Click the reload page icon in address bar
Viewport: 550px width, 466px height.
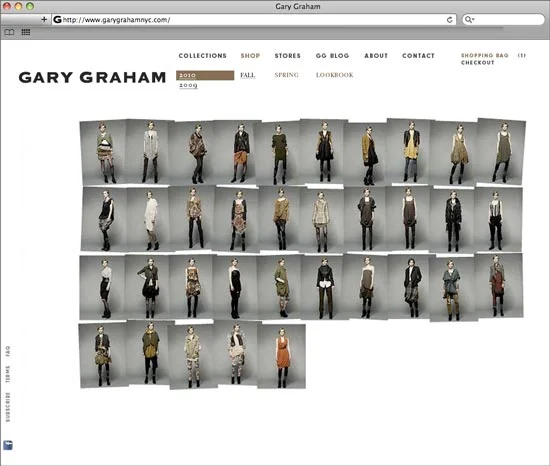click(x=449, y=20)
